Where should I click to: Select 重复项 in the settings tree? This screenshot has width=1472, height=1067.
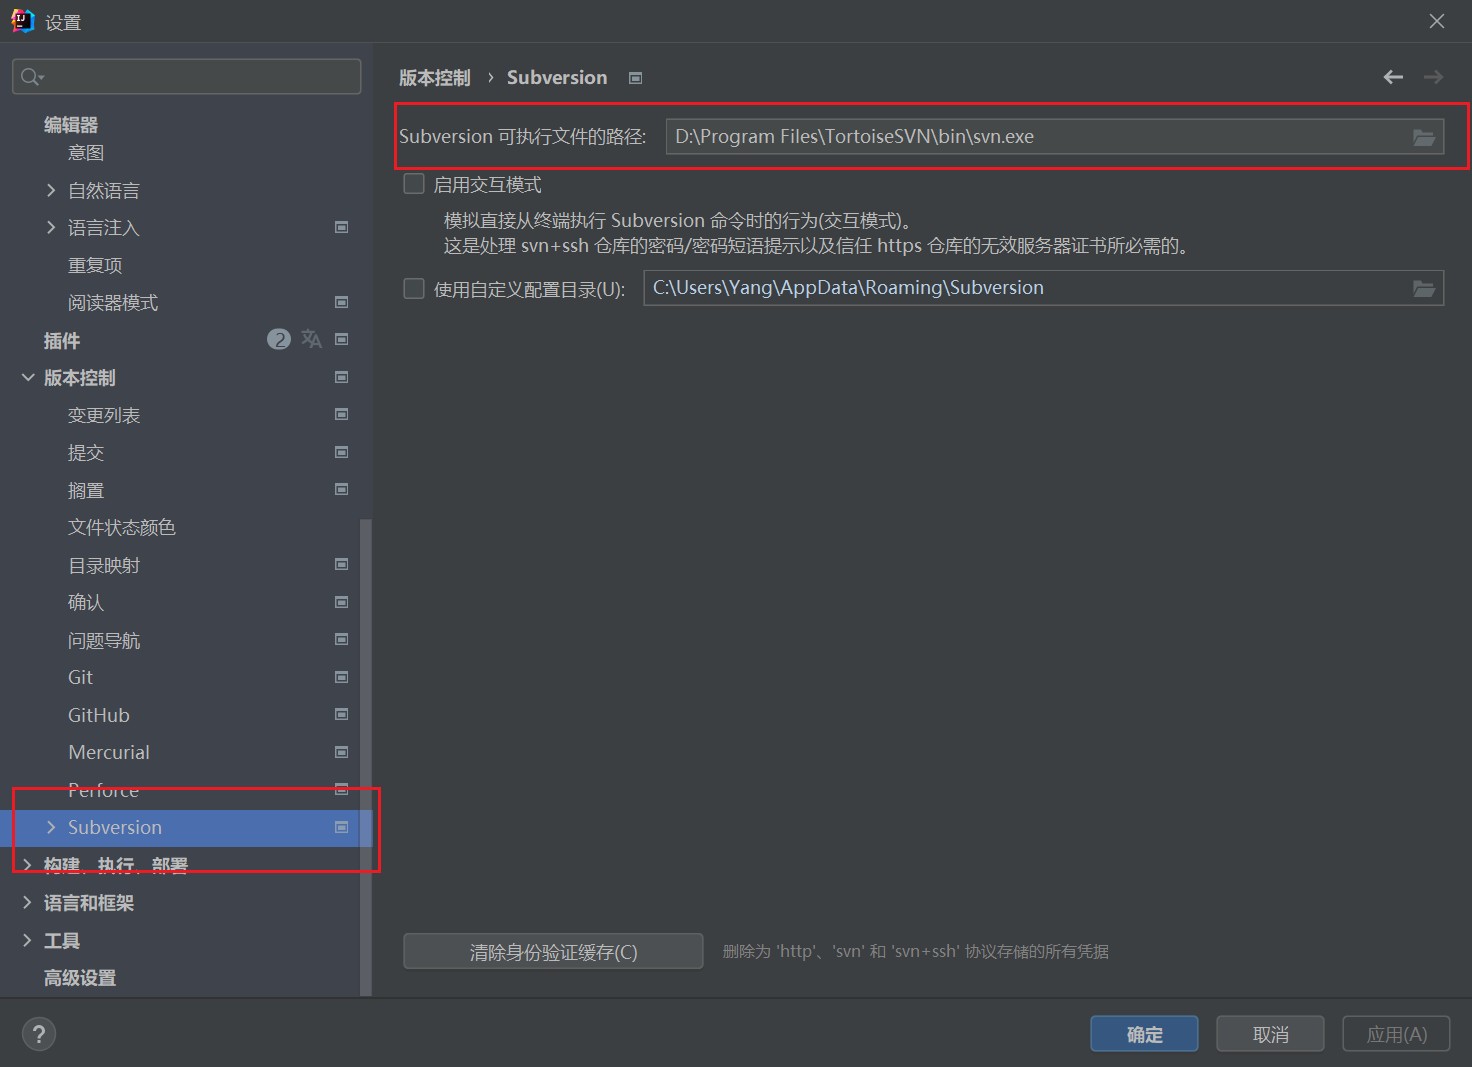pos(95,265)
